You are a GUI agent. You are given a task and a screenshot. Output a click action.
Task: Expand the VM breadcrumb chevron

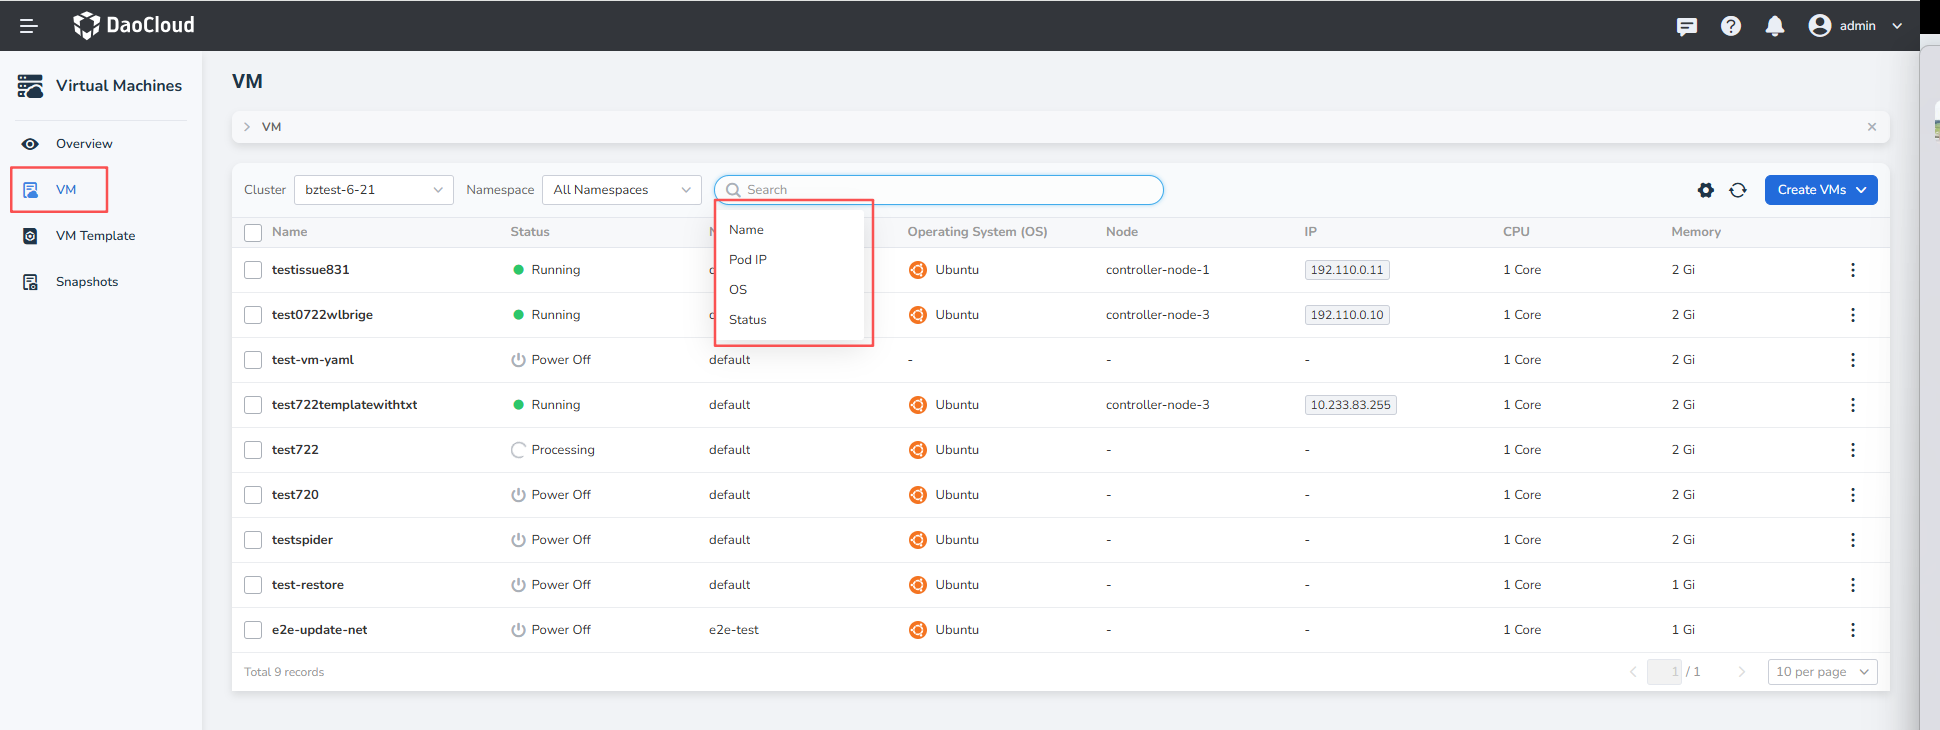(x=247, y=127)
